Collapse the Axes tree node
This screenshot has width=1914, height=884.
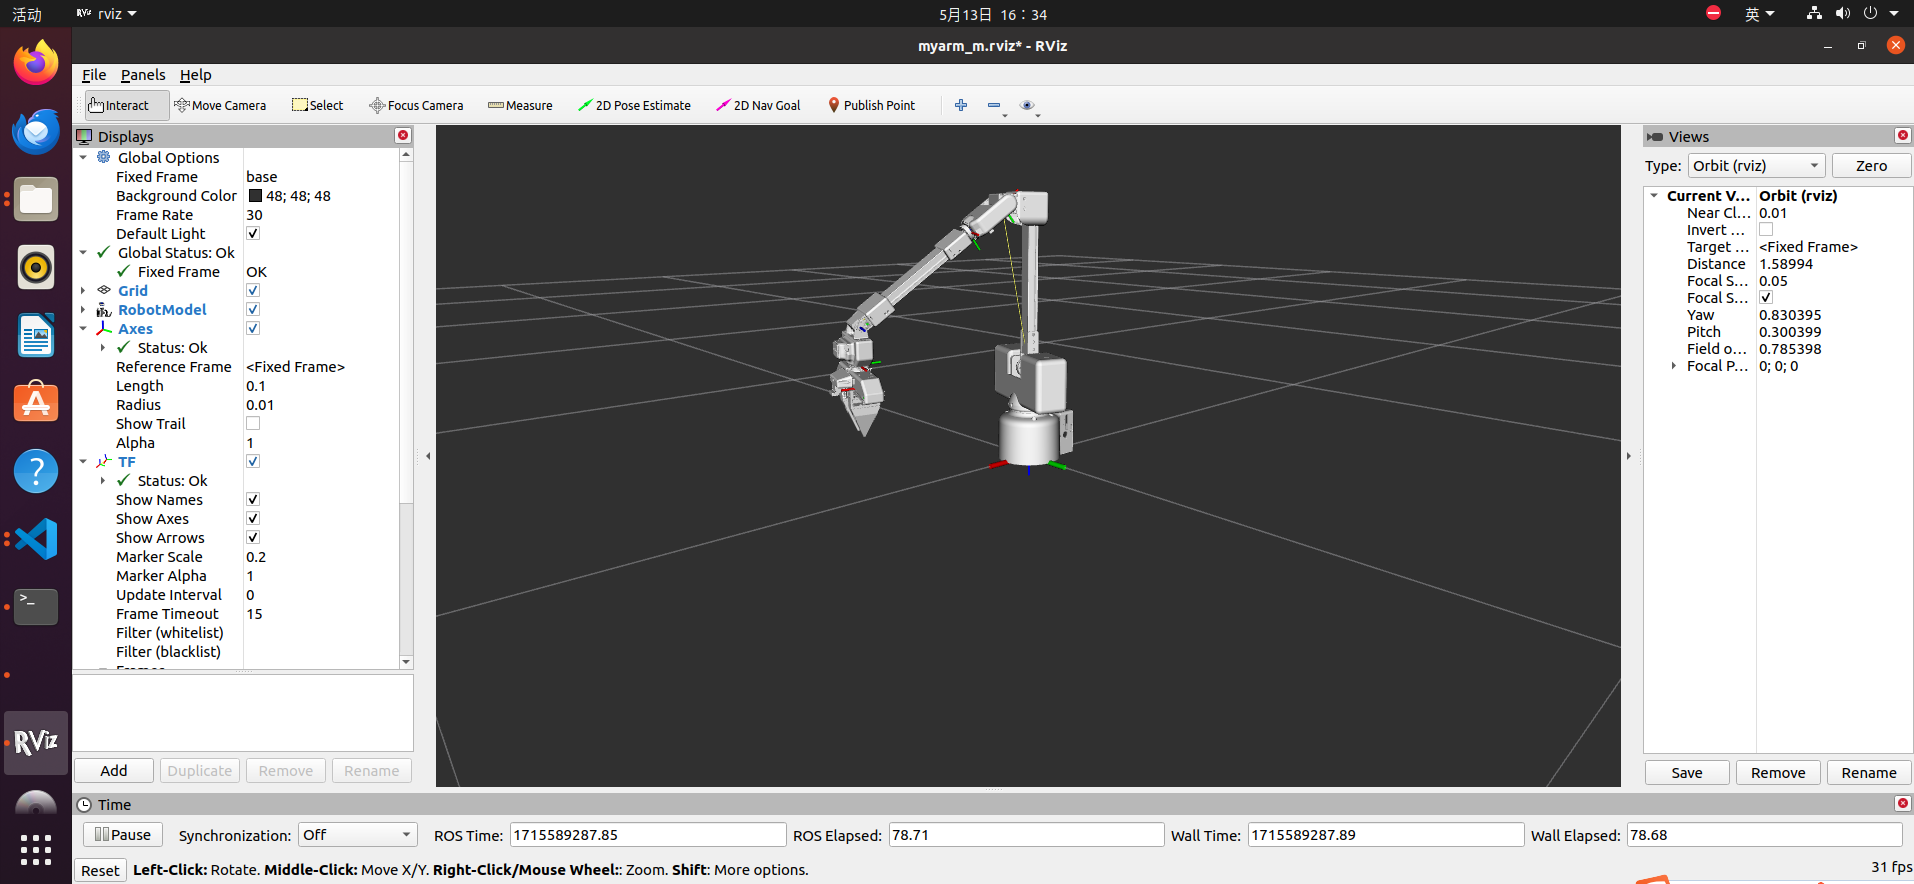tap(83, 329)
